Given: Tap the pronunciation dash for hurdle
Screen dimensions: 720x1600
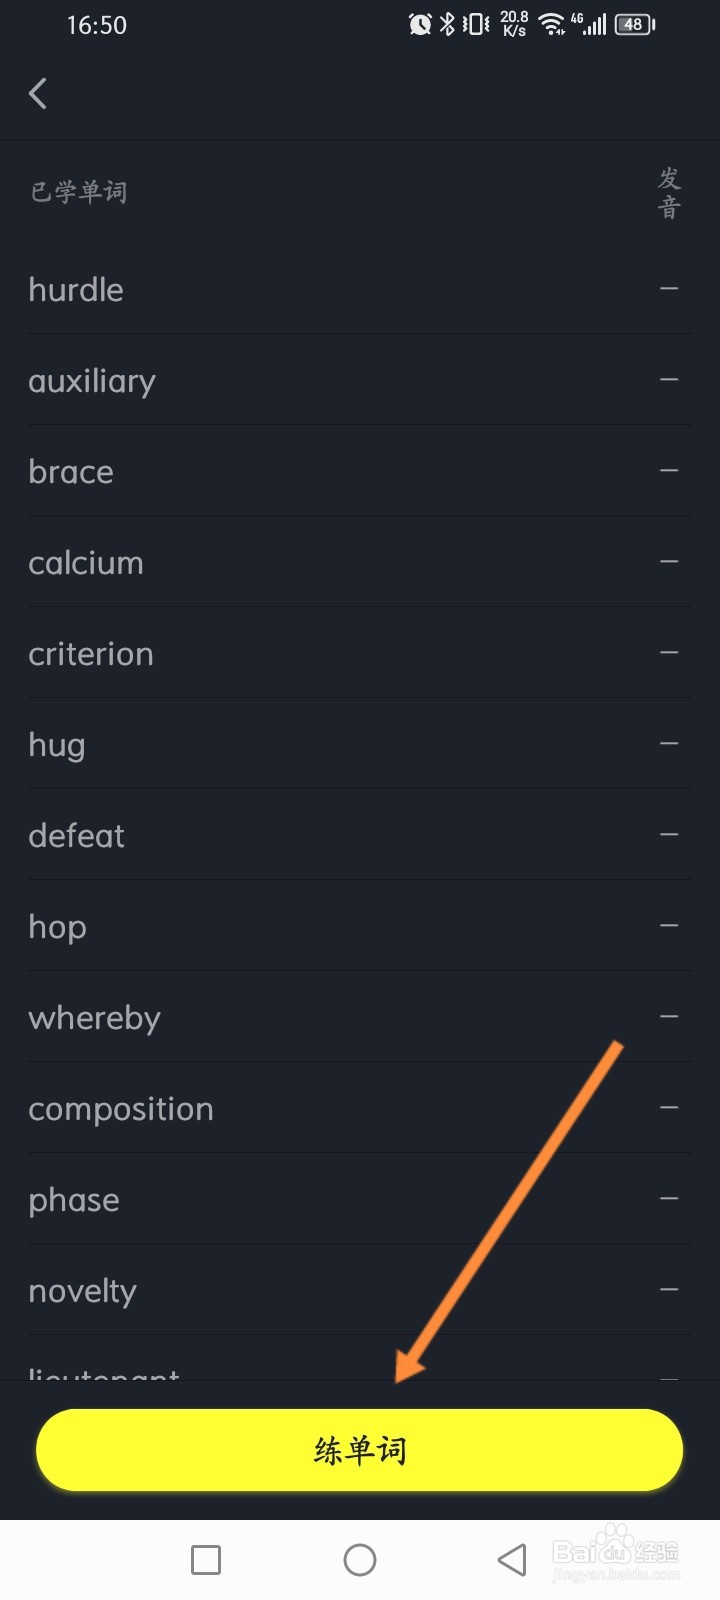Looking at the screenshot, I should [669, 289].
